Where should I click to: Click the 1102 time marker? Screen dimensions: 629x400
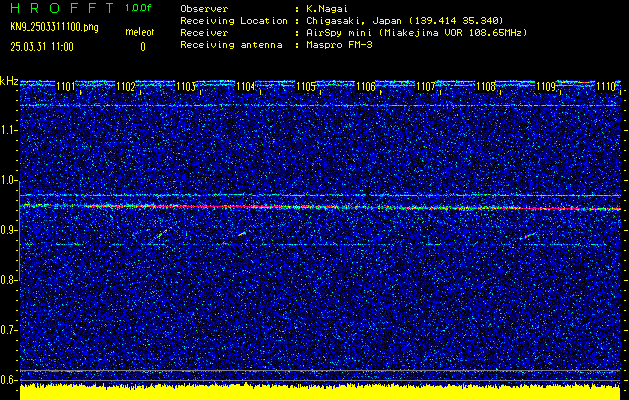click(125, 86)
